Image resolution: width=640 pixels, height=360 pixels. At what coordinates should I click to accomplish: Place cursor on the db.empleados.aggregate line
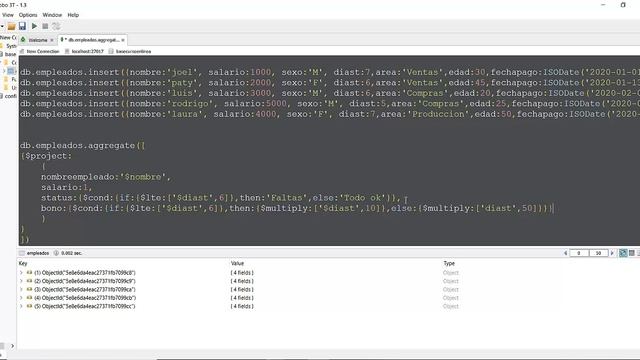pyautogui.click(x=83, y=146)
